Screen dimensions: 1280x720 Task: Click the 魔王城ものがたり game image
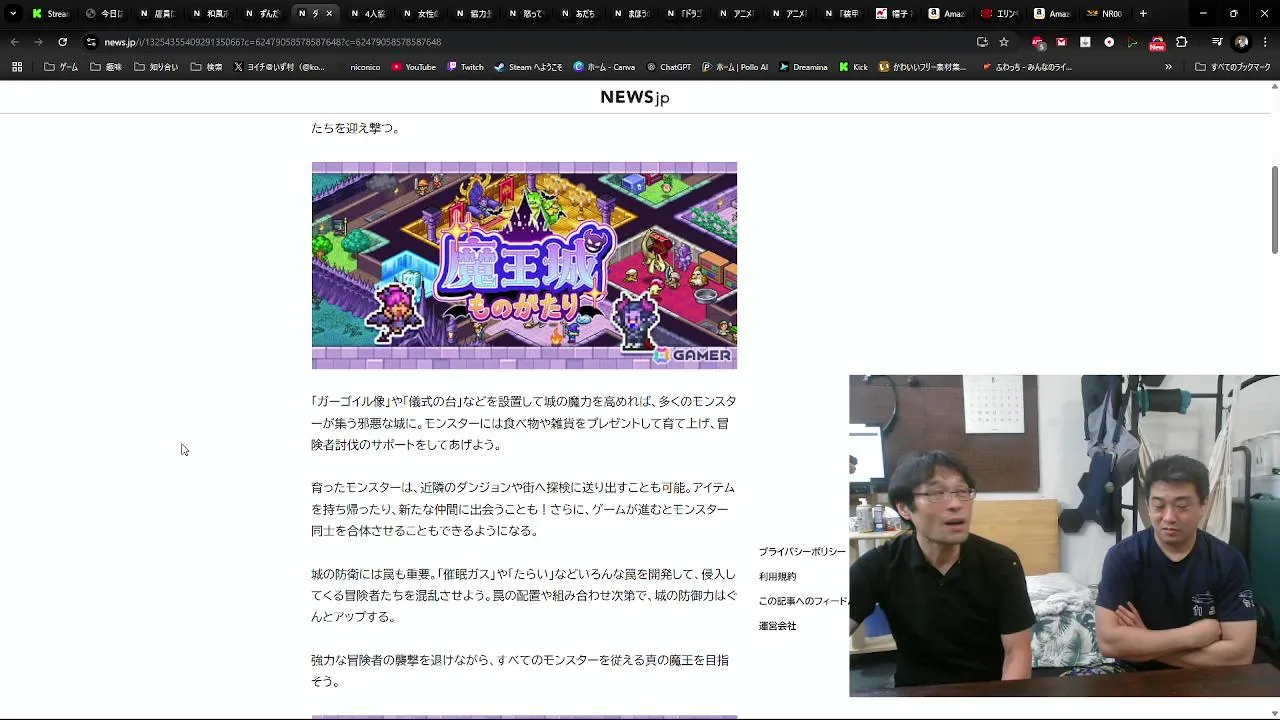tap(524, 265)
